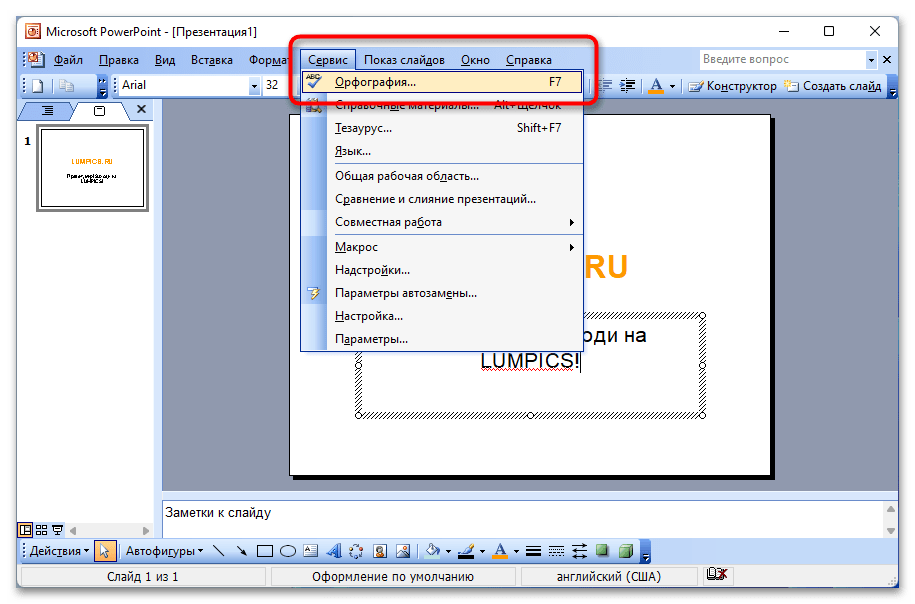Select the Rectangle shape tool

click(265, 551)
